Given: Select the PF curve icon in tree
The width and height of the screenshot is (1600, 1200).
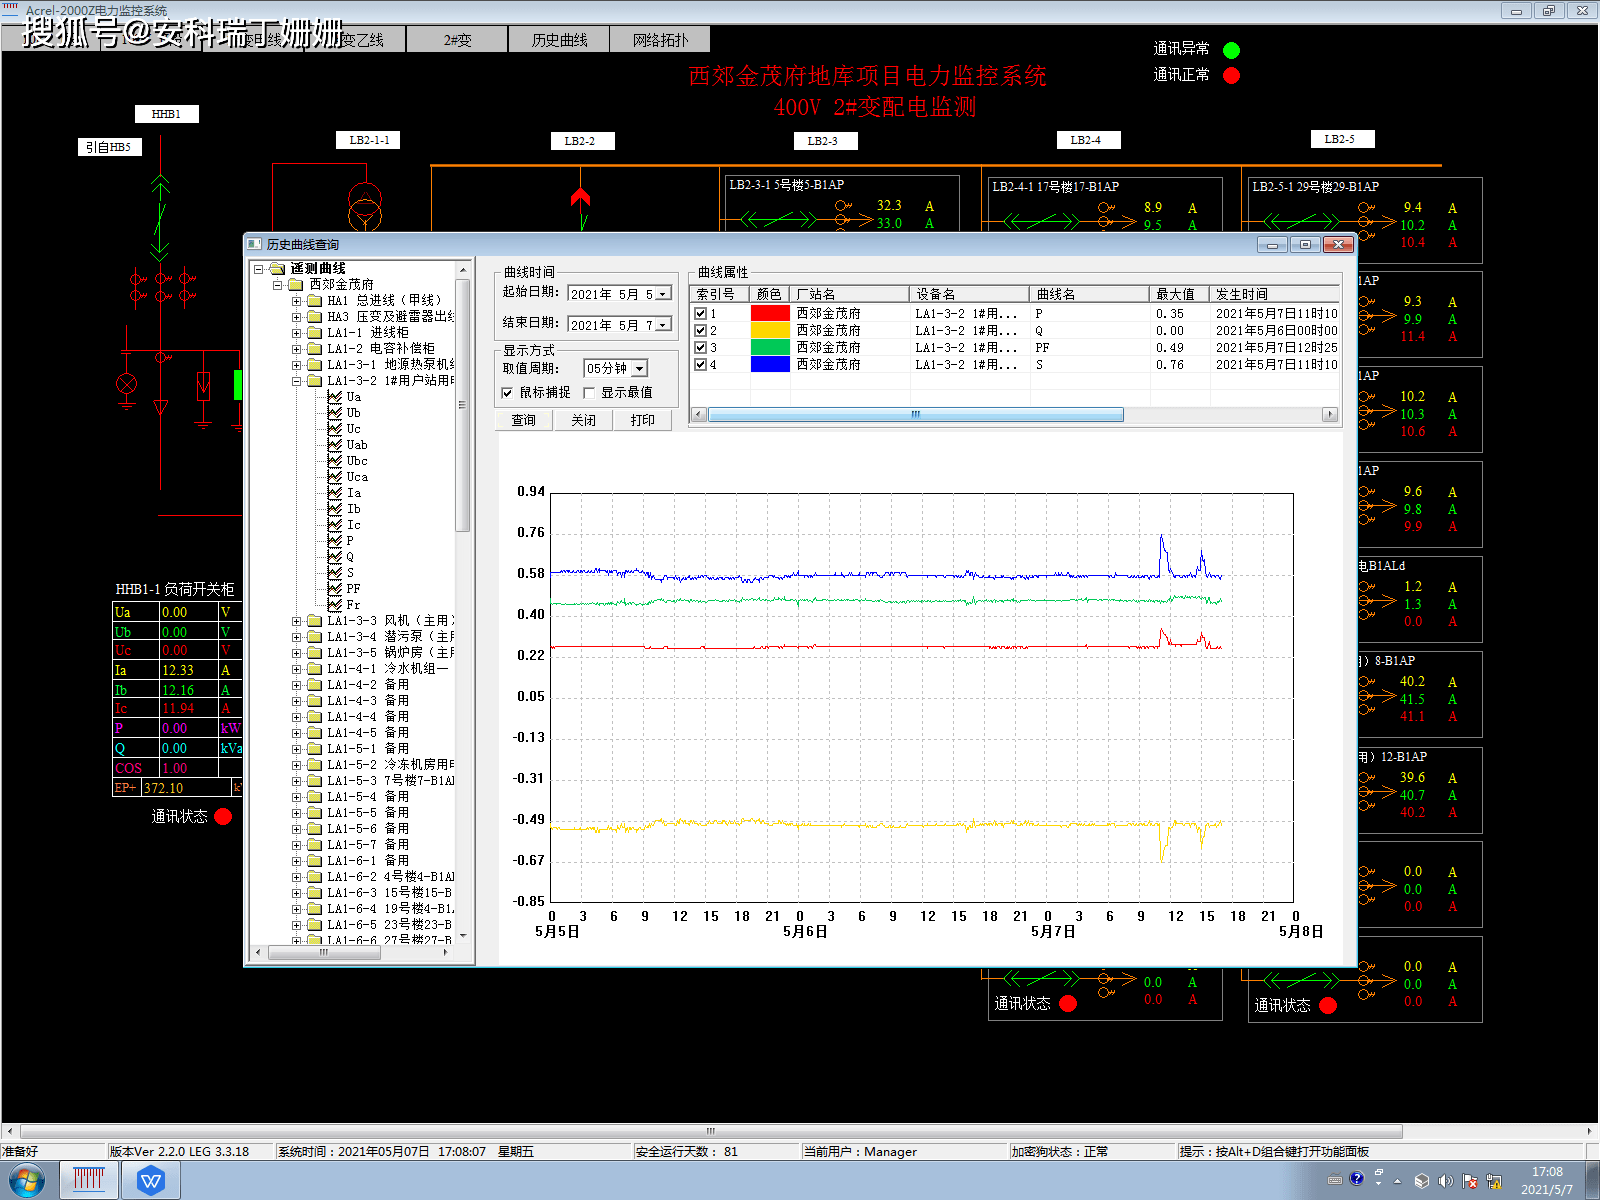Looking at the screenshot, I should coord(335,589).
